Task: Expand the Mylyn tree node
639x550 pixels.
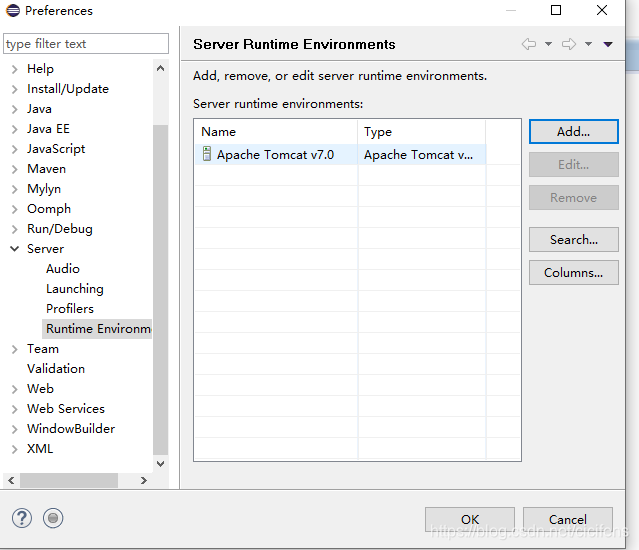Action: [15, 189]
